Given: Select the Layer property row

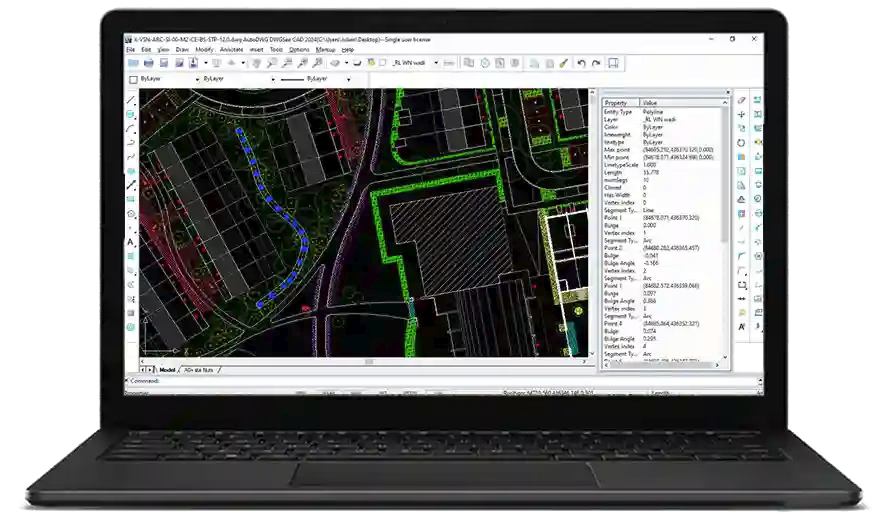Looking at the screenshot, I should [x=661, y=119].
